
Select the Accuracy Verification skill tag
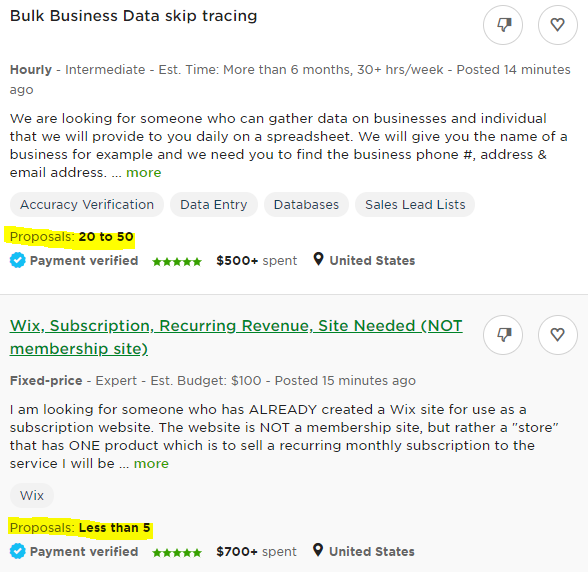87,204
